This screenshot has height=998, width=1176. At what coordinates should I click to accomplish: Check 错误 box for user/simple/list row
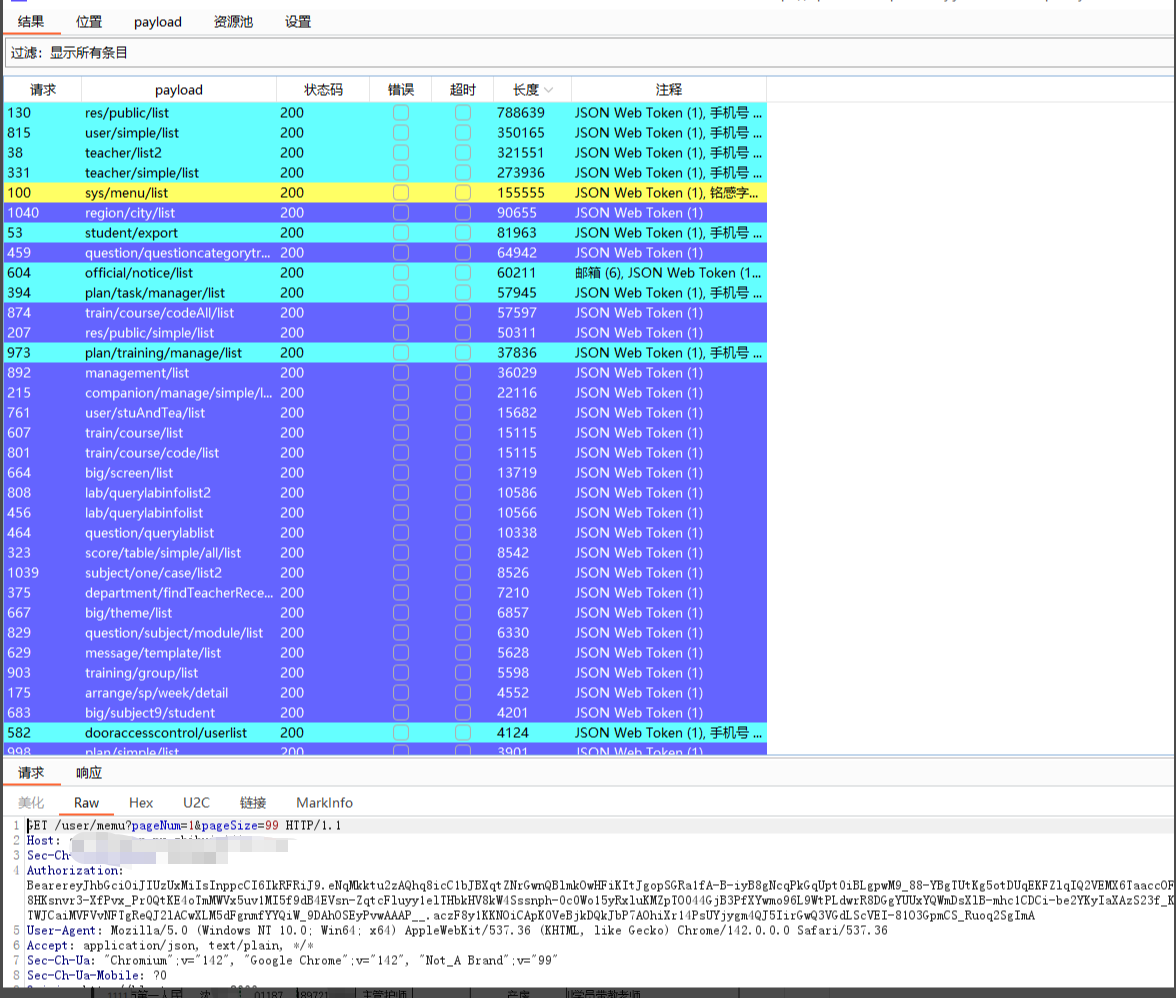(400, 133)
